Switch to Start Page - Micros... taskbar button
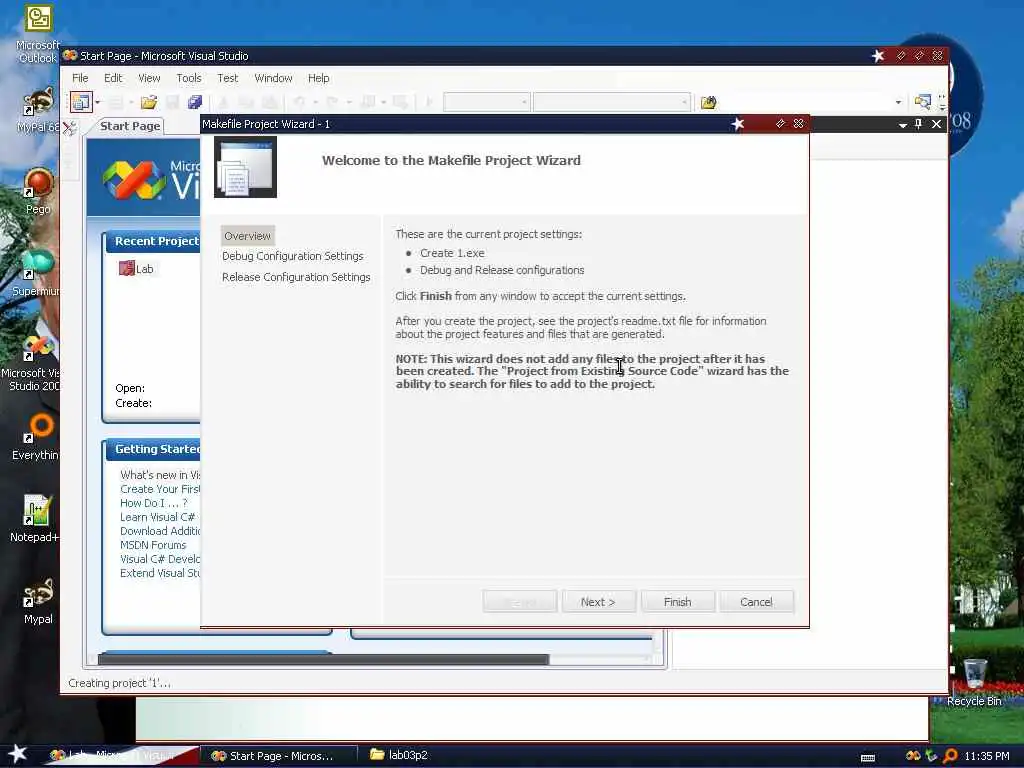Screen dimensions: 1024x768 pyautogui.click(x=280, y=756)
